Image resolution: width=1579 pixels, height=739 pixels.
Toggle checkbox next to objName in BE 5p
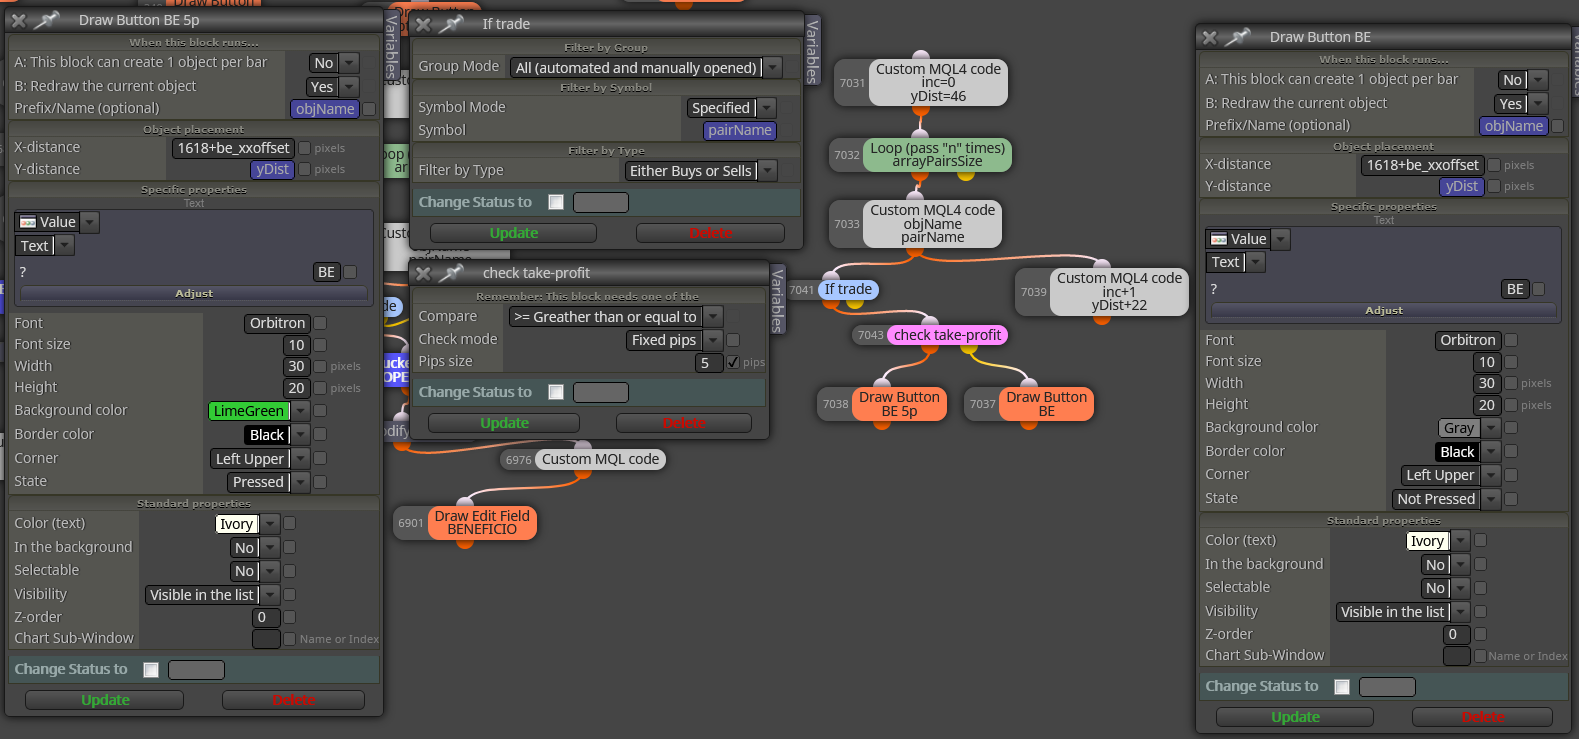(369, 109)
